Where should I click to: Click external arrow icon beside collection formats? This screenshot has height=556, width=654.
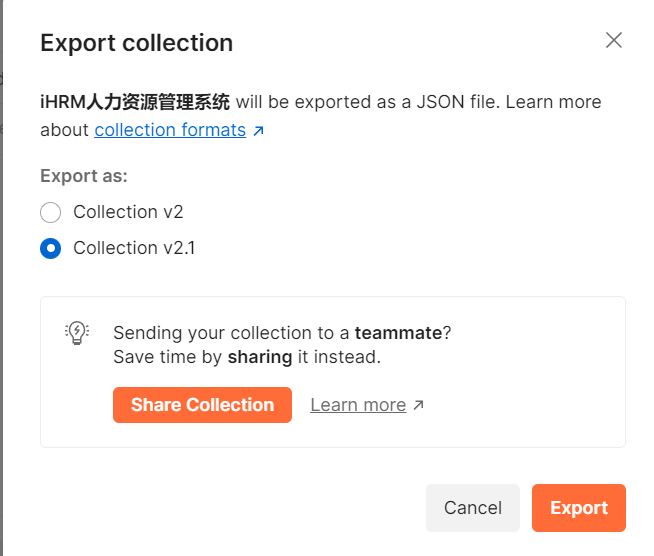click(259, 131)
